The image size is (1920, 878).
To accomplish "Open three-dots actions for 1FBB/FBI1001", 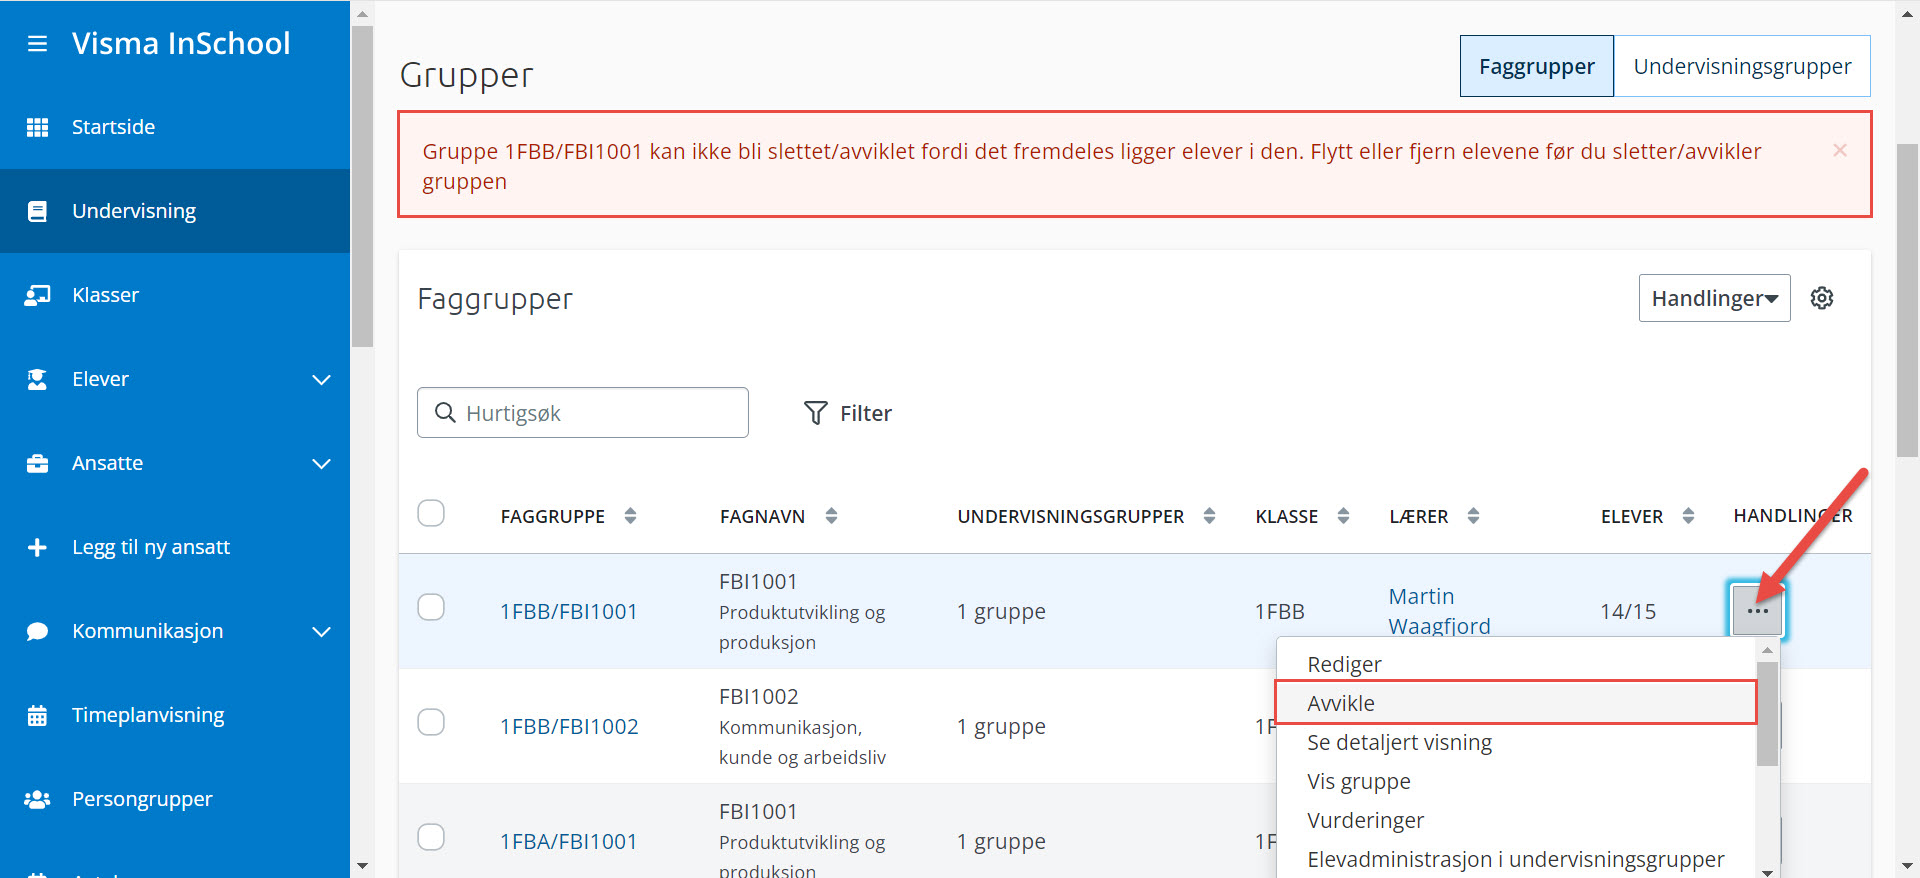I will [1757, 610].
